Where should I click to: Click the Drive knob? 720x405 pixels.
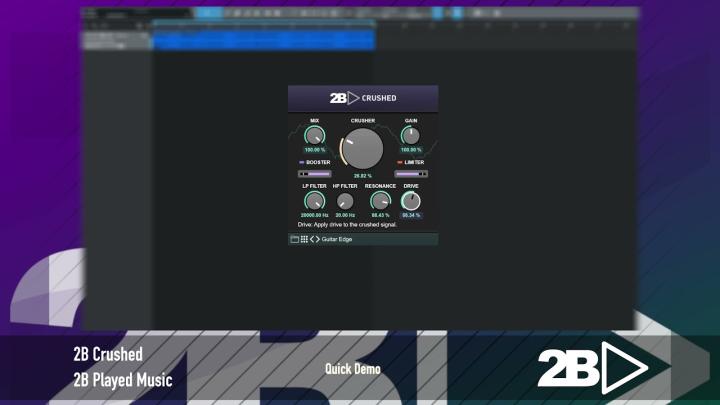click(411, 201)
